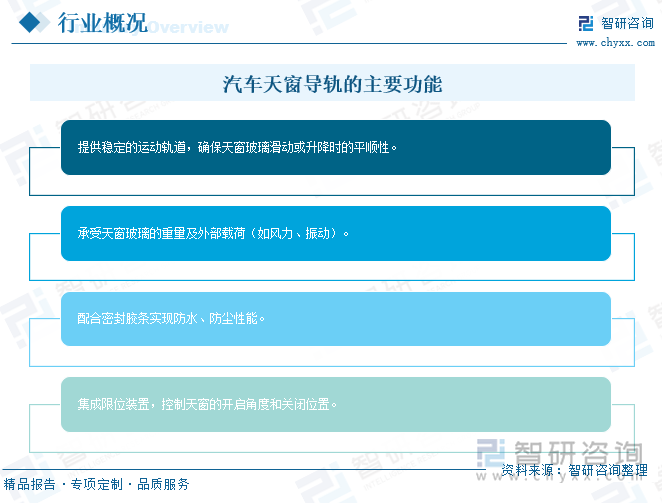Viewport: 662px width, 503px height.
Task: Click the source note 资料来源：智研咨询整理
Action: coord(574,470)
